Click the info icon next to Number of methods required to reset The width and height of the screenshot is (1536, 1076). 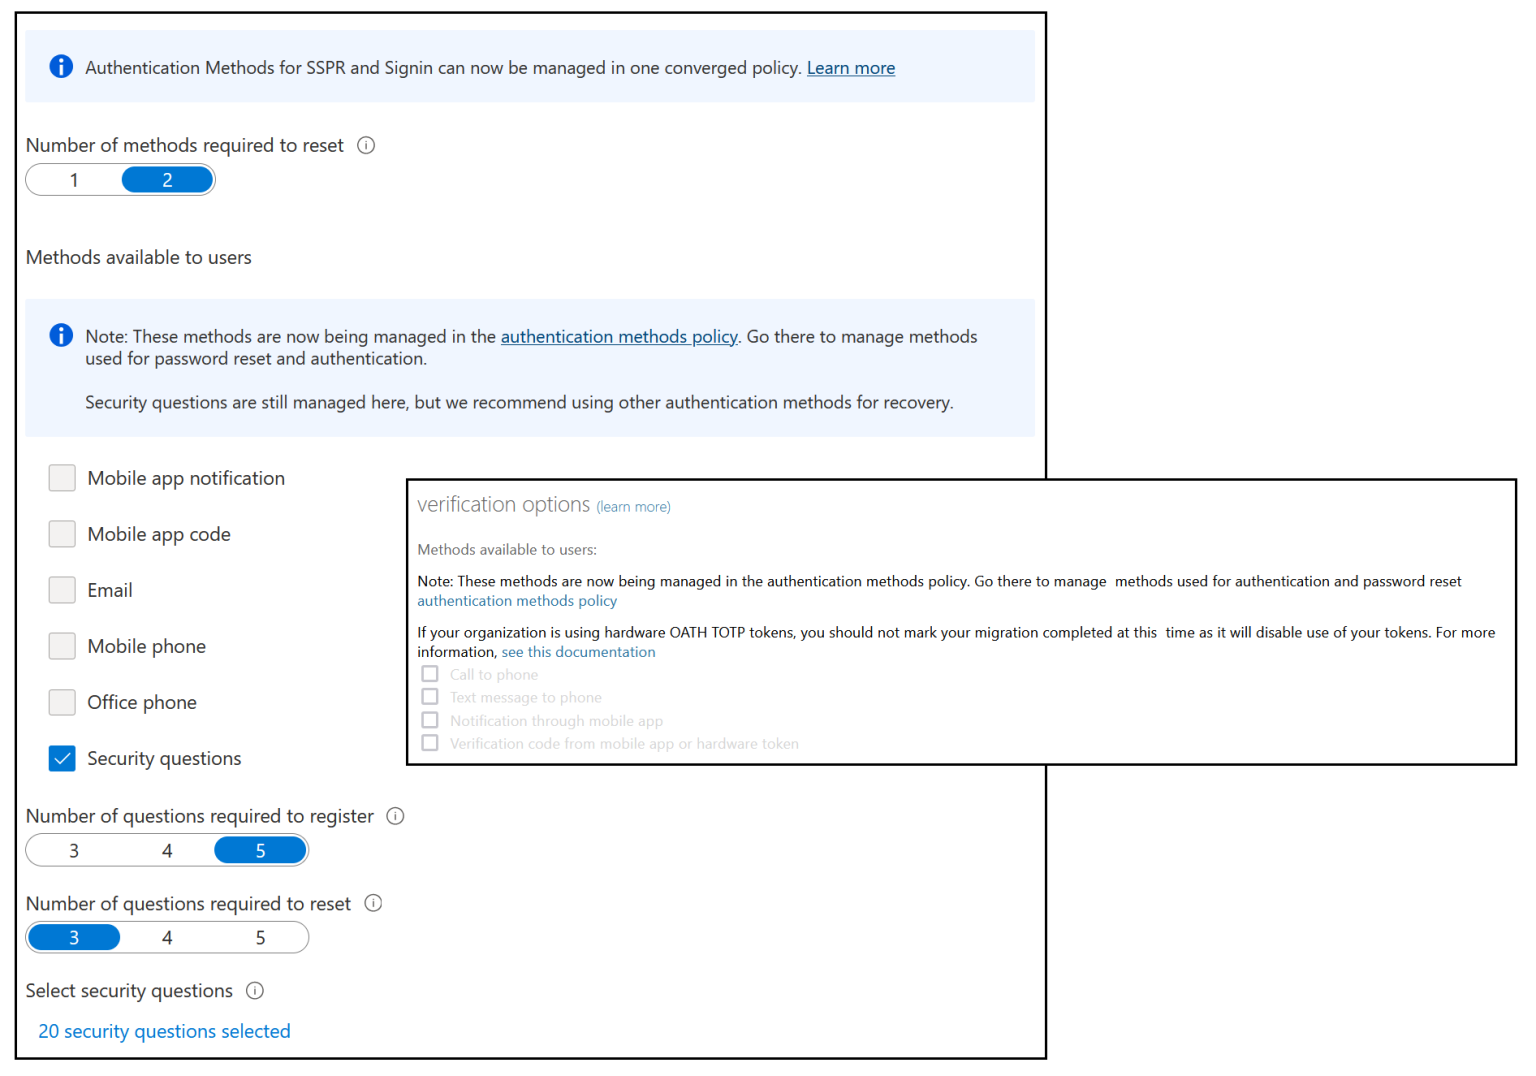click(366, 145)
